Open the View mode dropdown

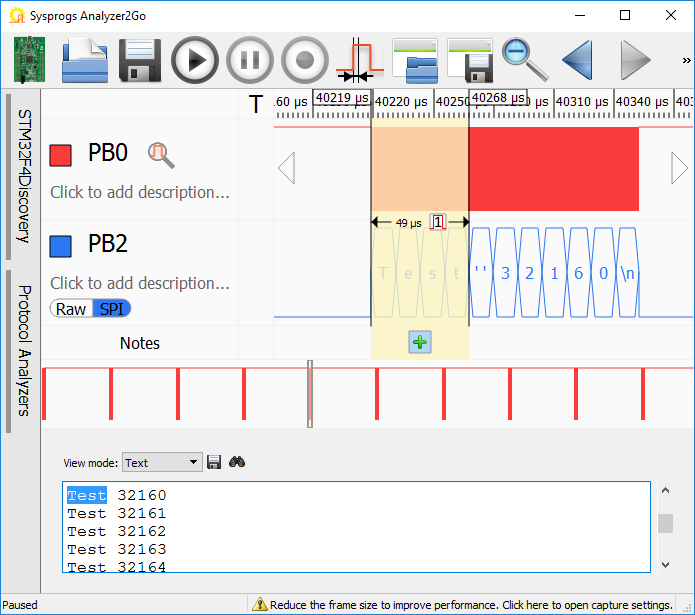click(x=162, y=463)
